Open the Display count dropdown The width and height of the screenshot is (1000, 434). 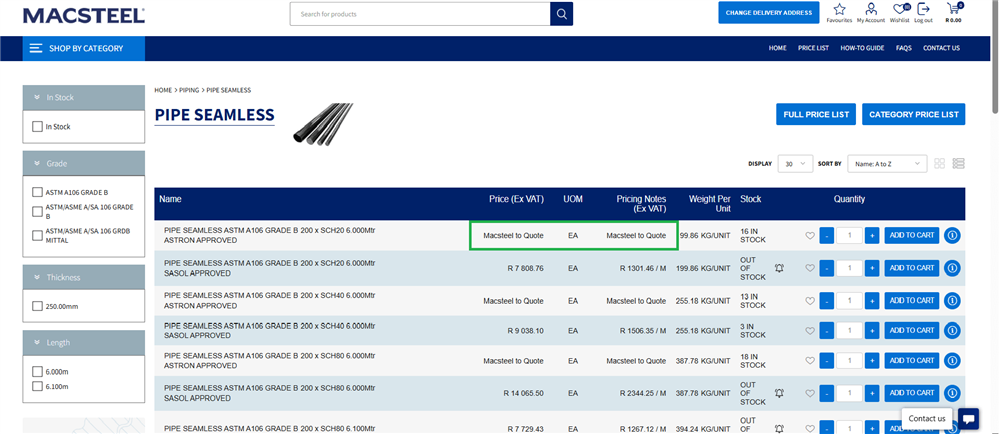(x=795, y=163)
